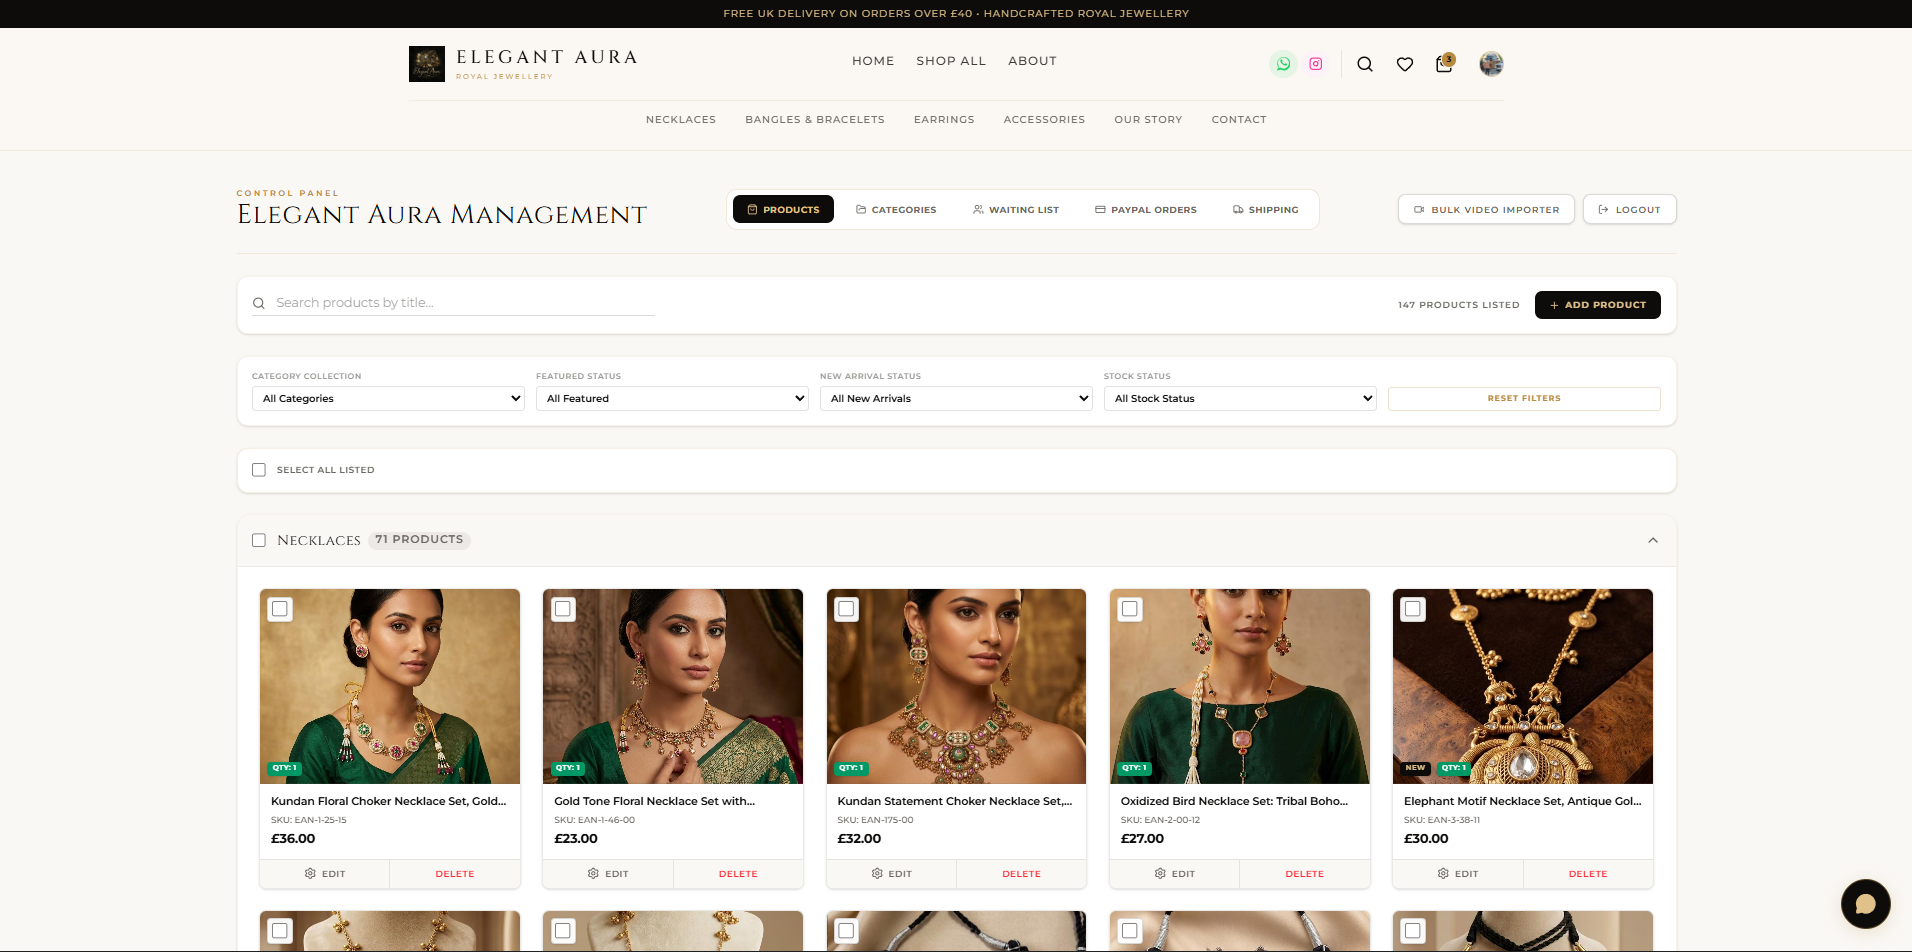
Task: Open the Waiting List tab
Action: 1015,209
